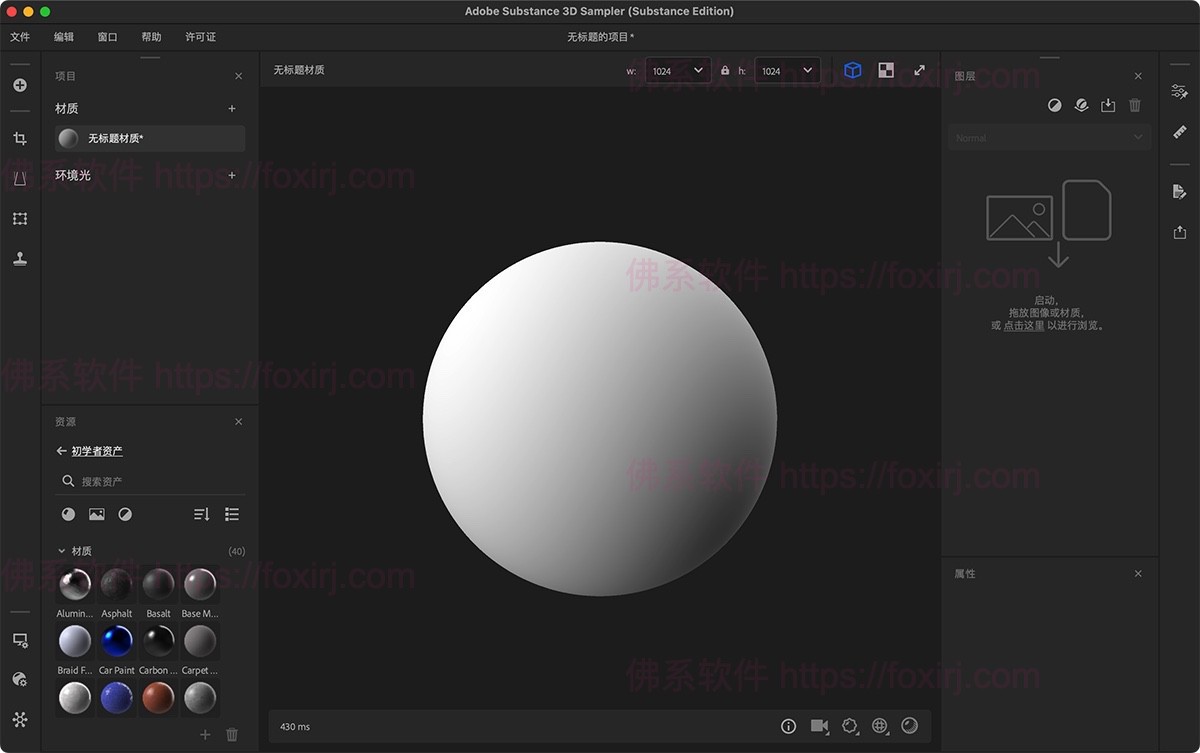Open the 窗口 menu in the menu bar
1200x753 pixels.
107,37
